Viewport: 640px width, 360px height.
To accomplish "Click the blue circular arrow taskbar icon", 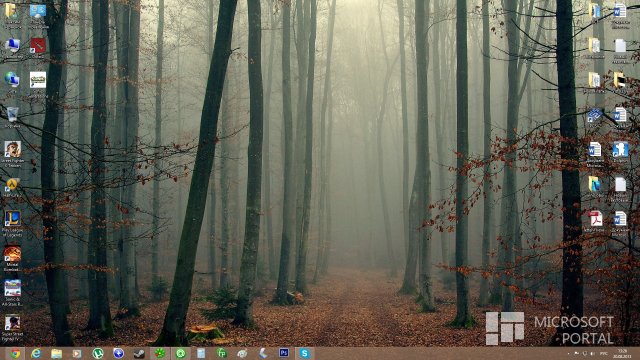I will click(118, 353).
